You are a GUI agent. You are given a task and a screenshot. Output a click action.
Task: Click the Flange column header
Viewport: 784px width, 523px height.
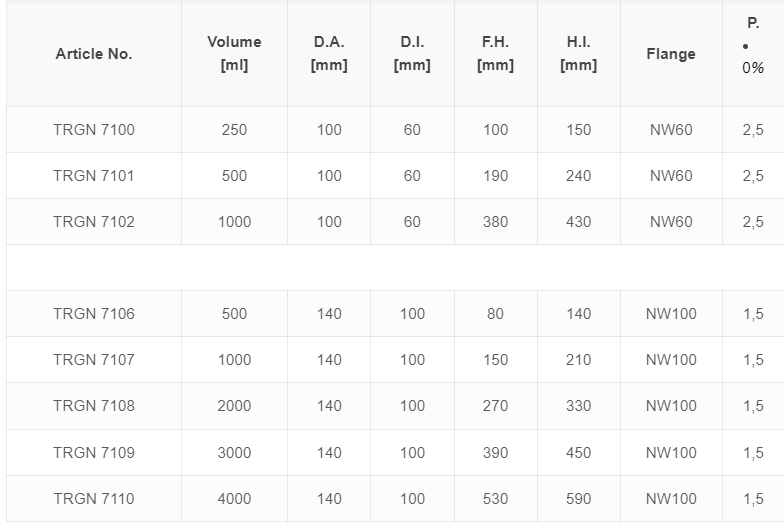click(671, 54)
